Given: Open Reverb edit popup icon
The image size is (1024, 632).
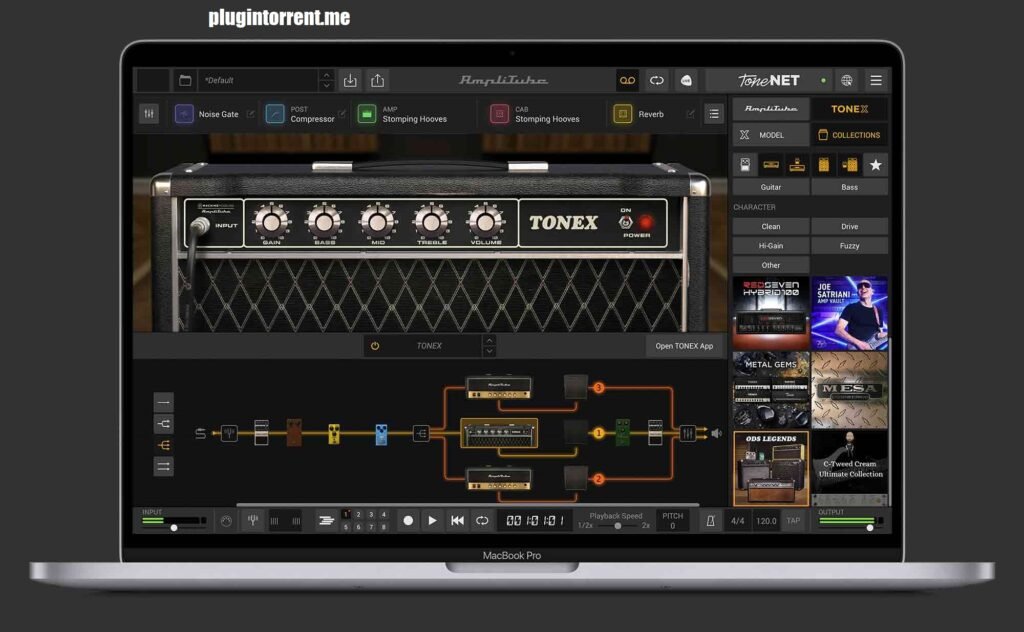Looking at the screenshot, I should pos(690,114).
